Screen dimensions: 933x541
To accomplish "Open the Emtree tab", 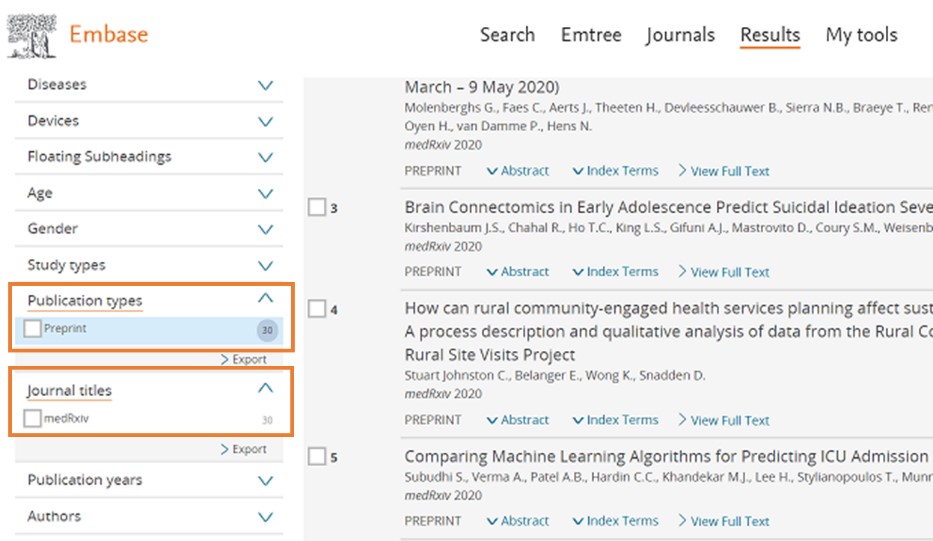I will pos(590,35).
